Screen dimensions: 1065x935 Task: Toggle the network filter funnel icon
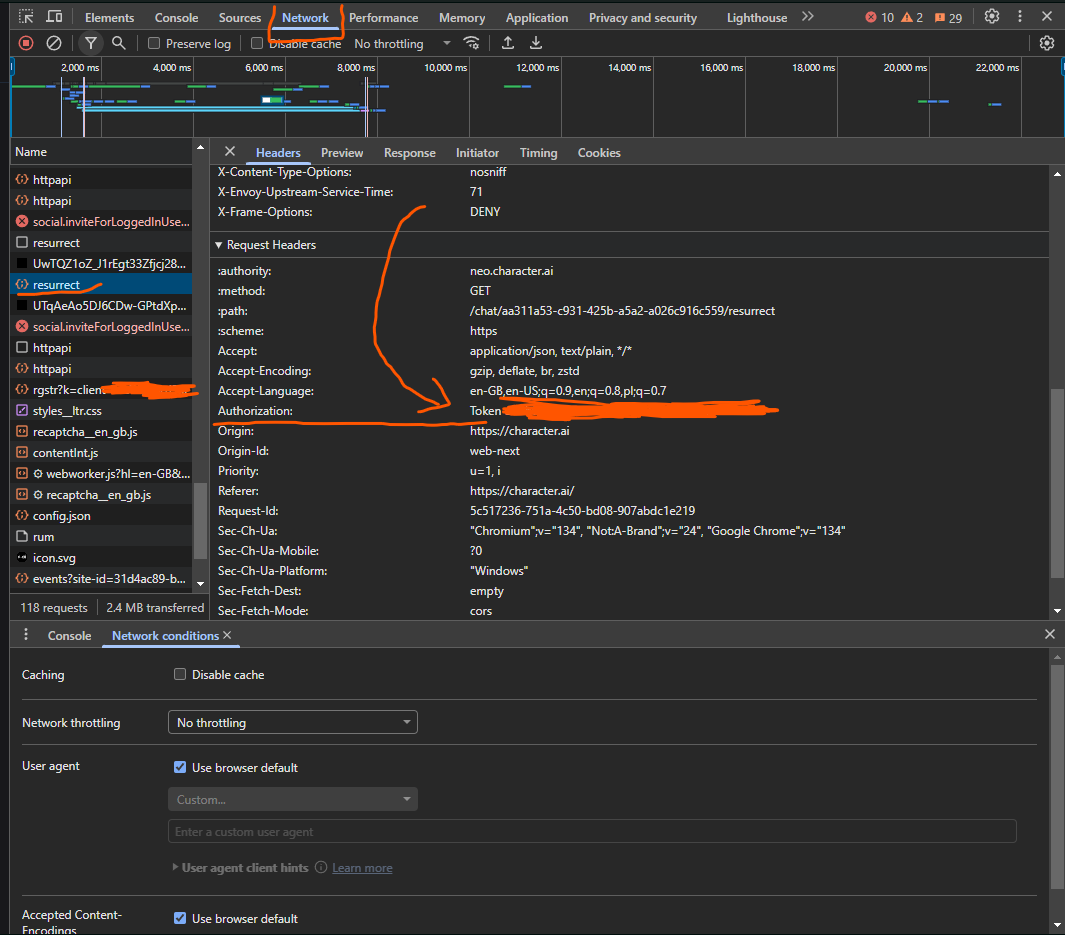(x=91, y=43)
